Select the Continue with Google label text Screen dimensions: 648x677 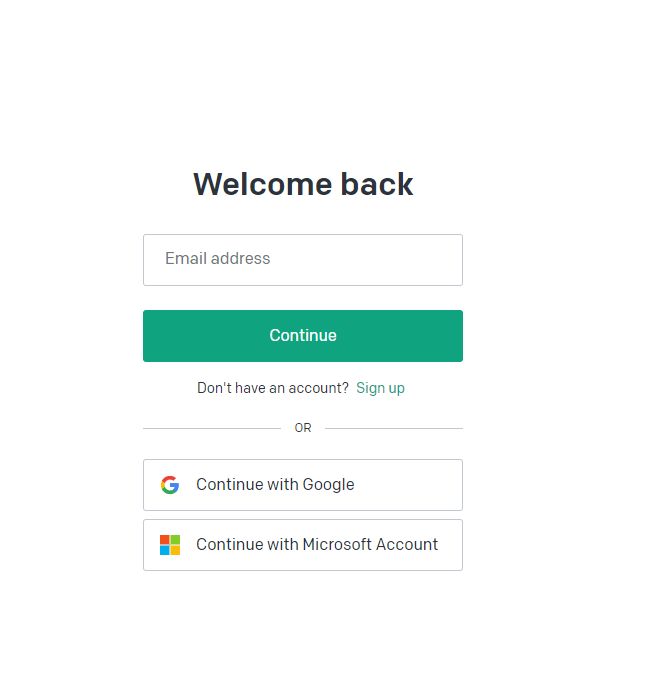point(275,484)
